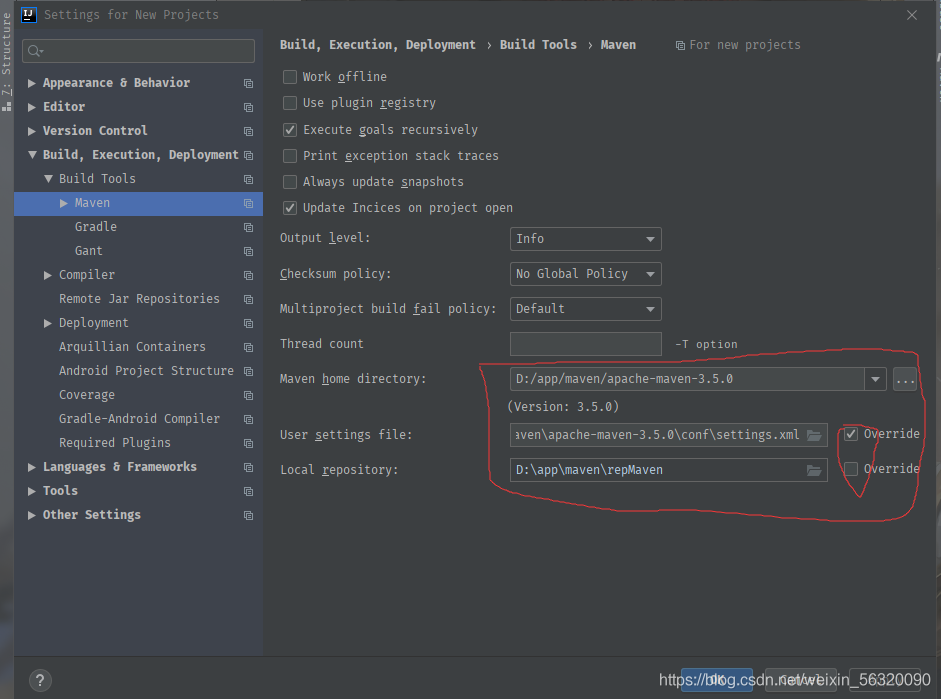Click Build Tools in the breadcrumb
The height and width of the screenshot is (699, 941).
(538, 45)
